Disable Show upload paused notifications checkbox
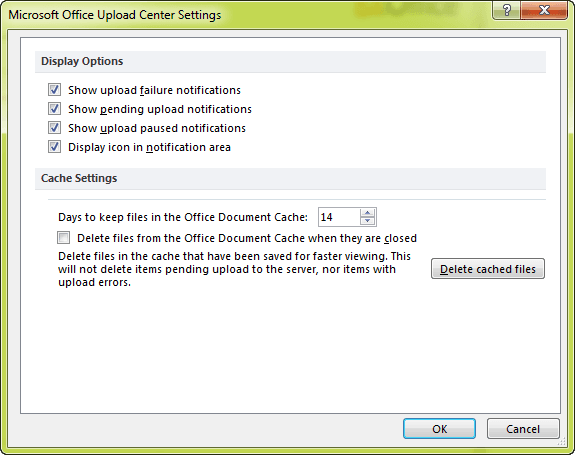575x455 pixels. point(54,128)
